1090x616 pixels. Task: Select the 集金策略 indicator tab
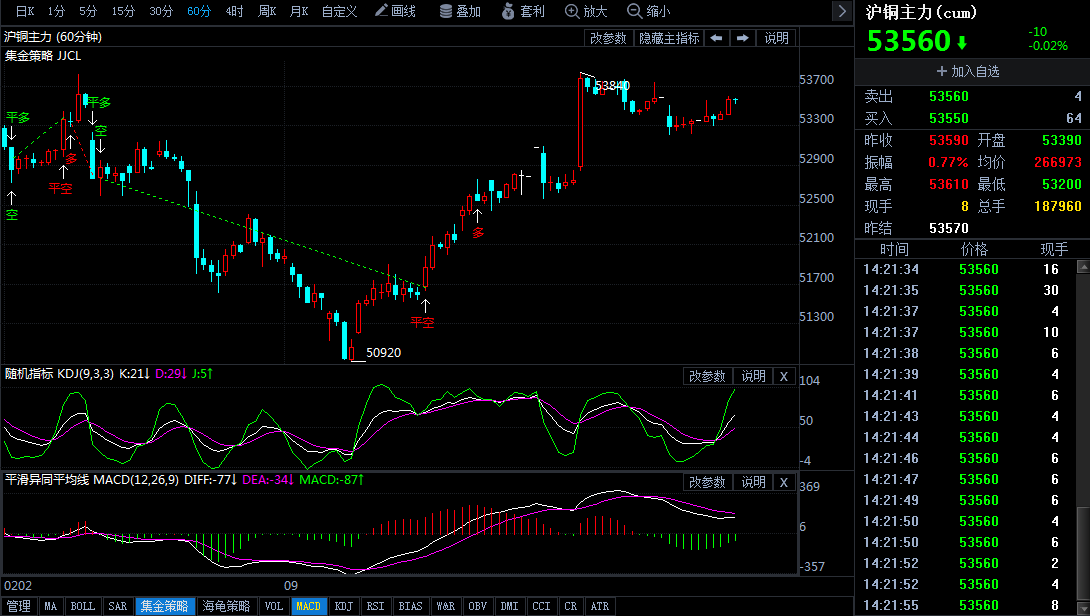[165, 606]
